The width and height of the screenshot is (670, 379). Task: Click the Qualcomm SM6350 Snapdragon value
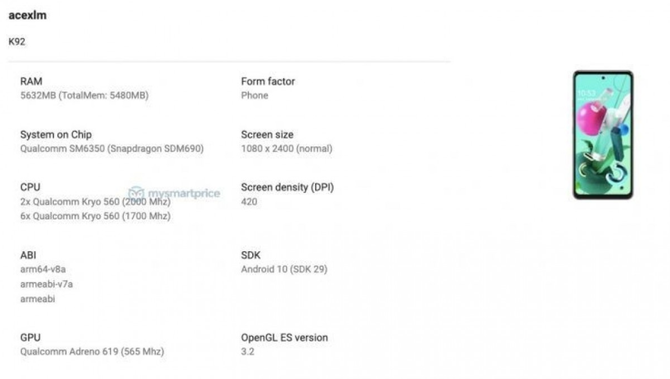point(112,149)
